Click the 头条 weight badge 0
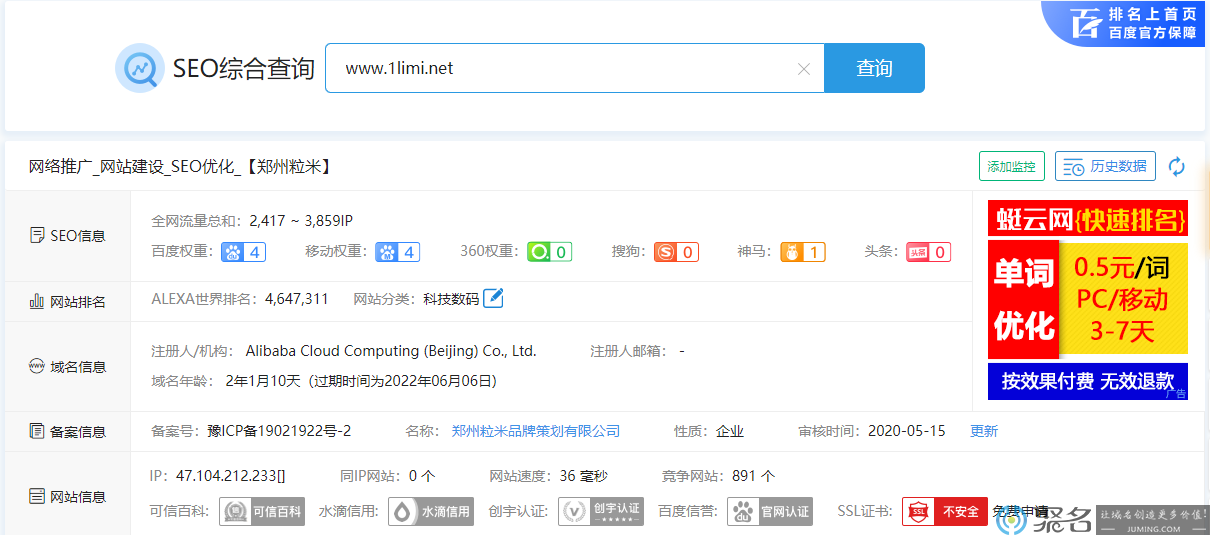1210x535 pixels. click(928, 252)
